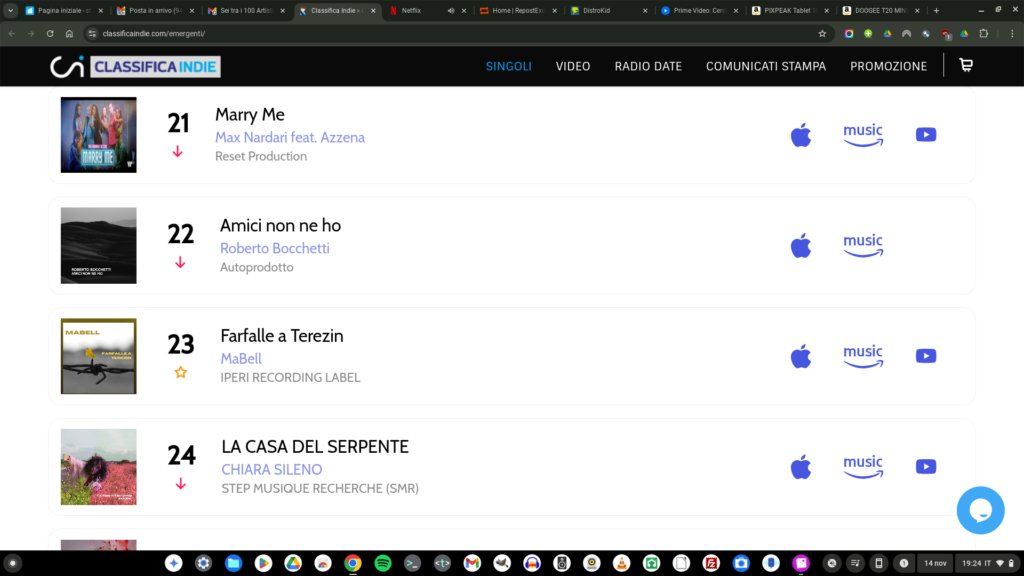Go to the SINGOLI section
The height and width of the screenshot is (576, 1024).
coord(509,66)
